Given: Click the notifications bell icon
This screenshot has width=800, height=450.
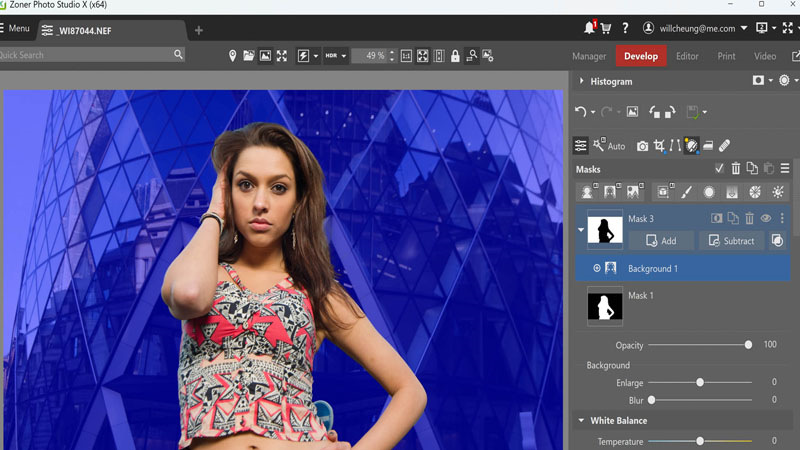Looking at the screenshot, I should point(589,28).
